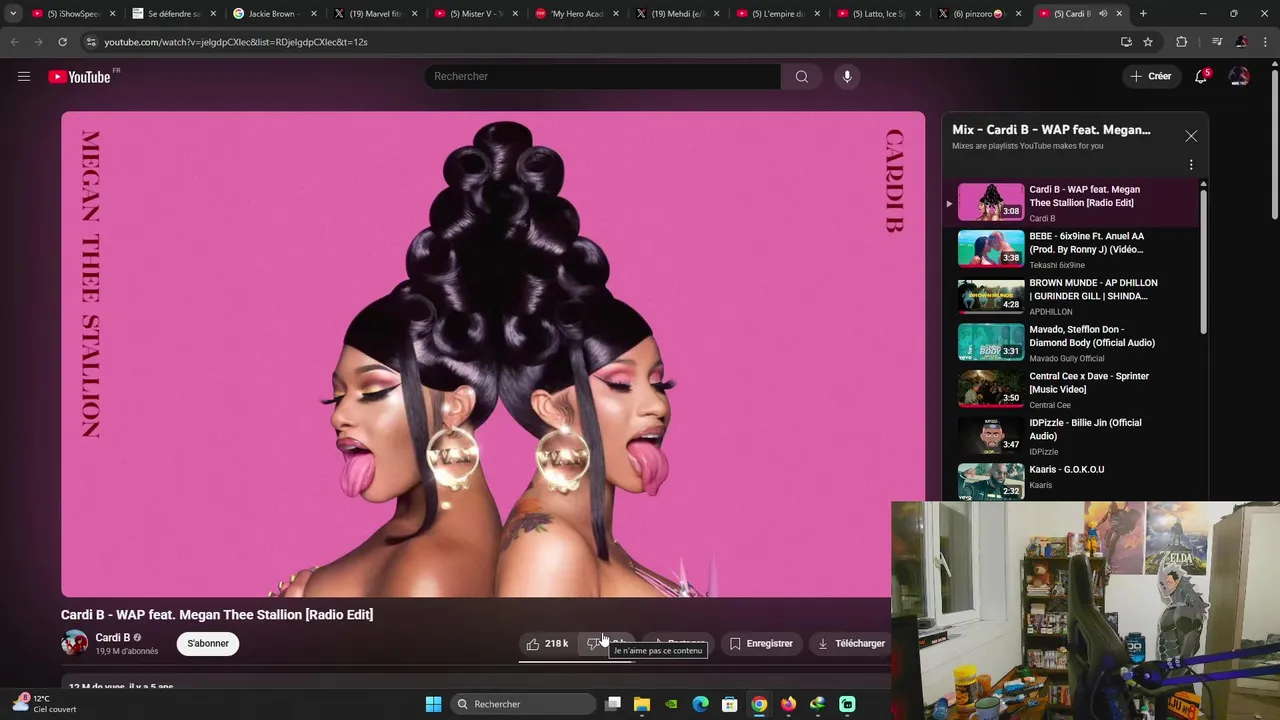Open the Chrome media control icon

point(1217,42)
